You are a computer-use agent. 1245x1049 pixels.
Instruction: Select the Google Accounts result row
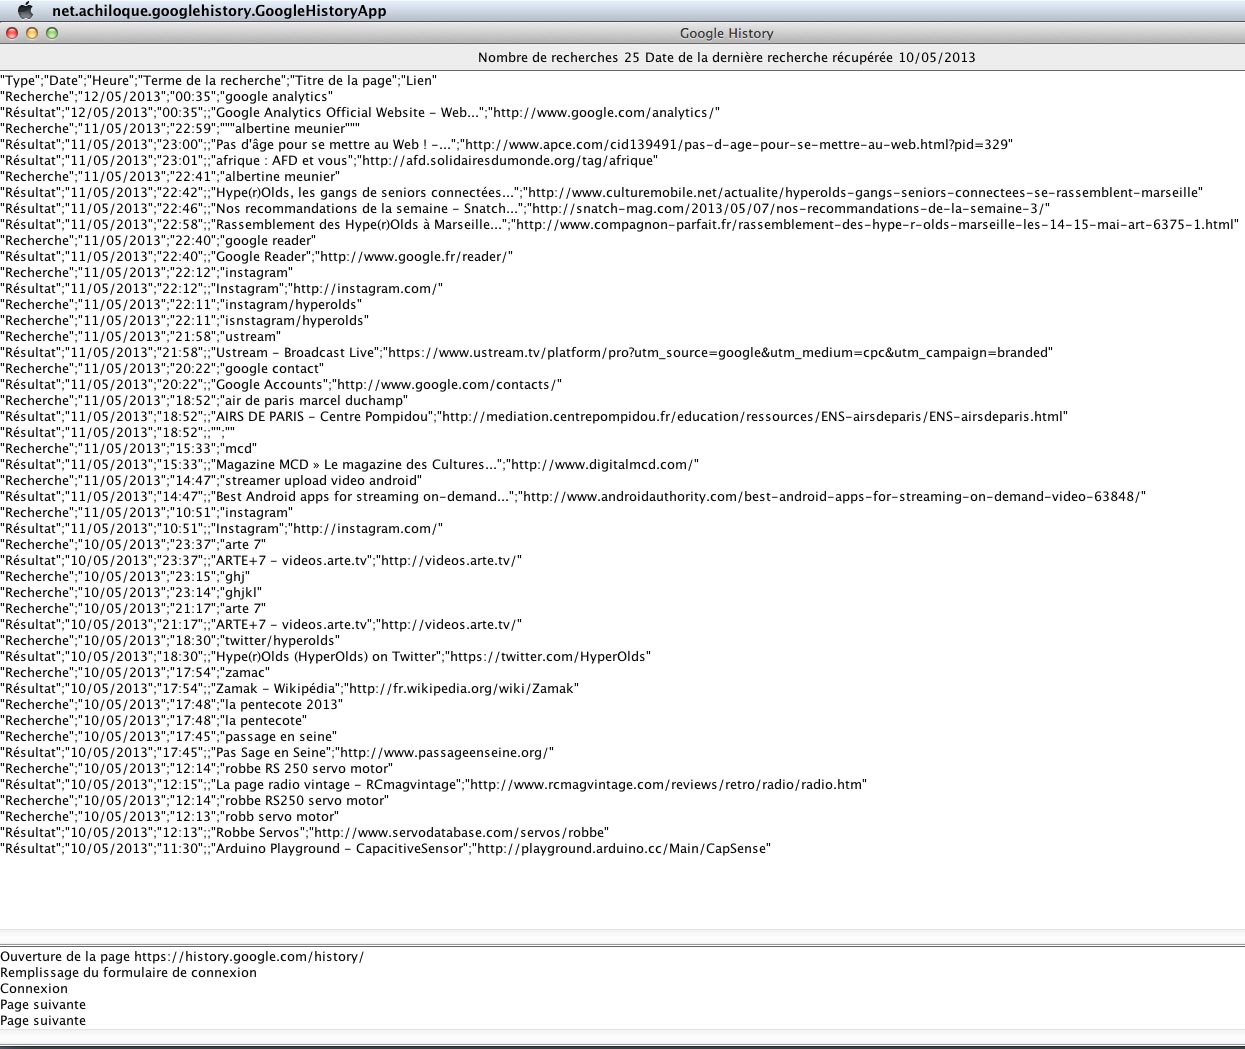(x=281, y=385)
